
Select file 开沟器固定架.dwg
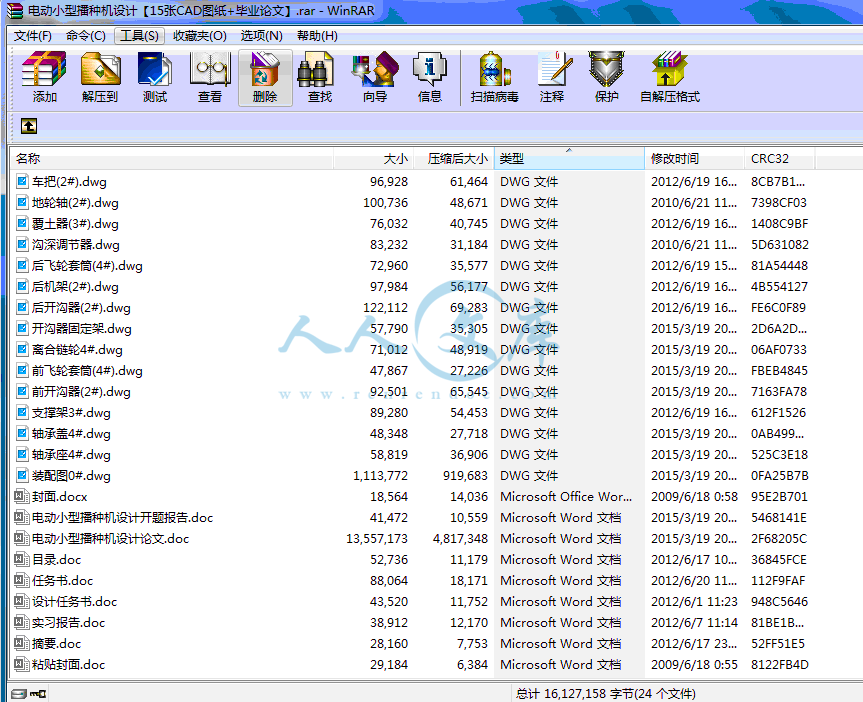point(81,329)
